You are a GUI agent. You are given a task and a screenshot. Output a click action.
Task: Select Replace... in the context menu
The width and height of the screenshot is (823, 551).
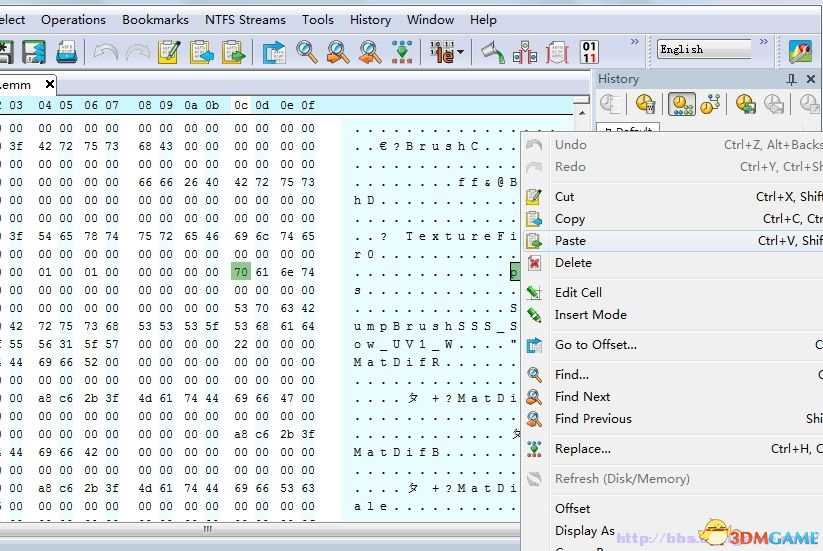tap(582, 449)
